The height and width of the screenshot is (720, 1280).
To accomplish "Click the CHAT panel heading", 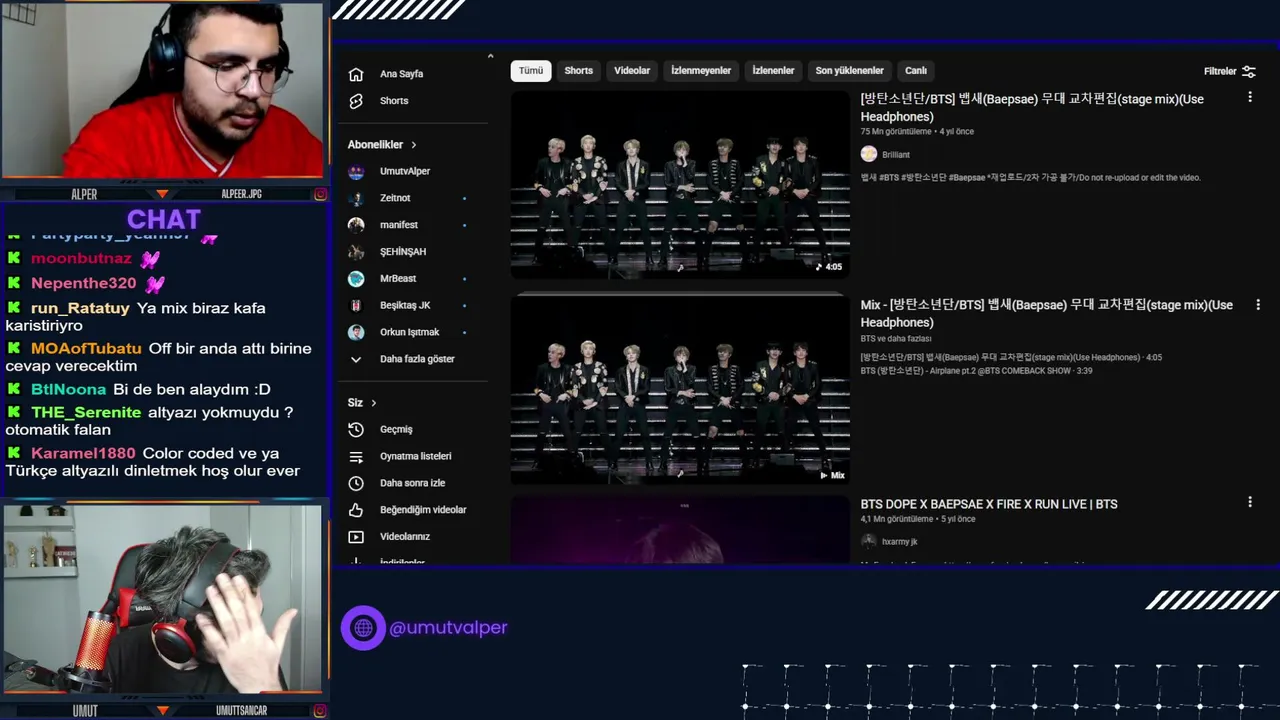I will click(x=164, y=220).
